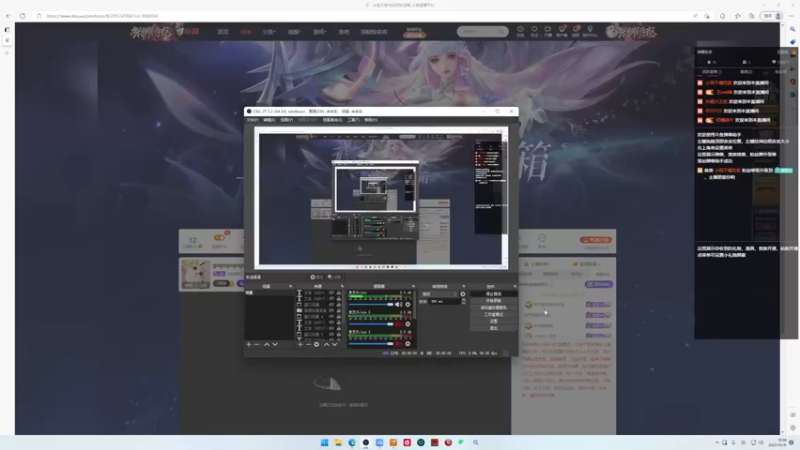Toggle visibility eye of the first 窗口采集 source
The height and width of the screenshot is (450, 800).
tap(331, 305)
